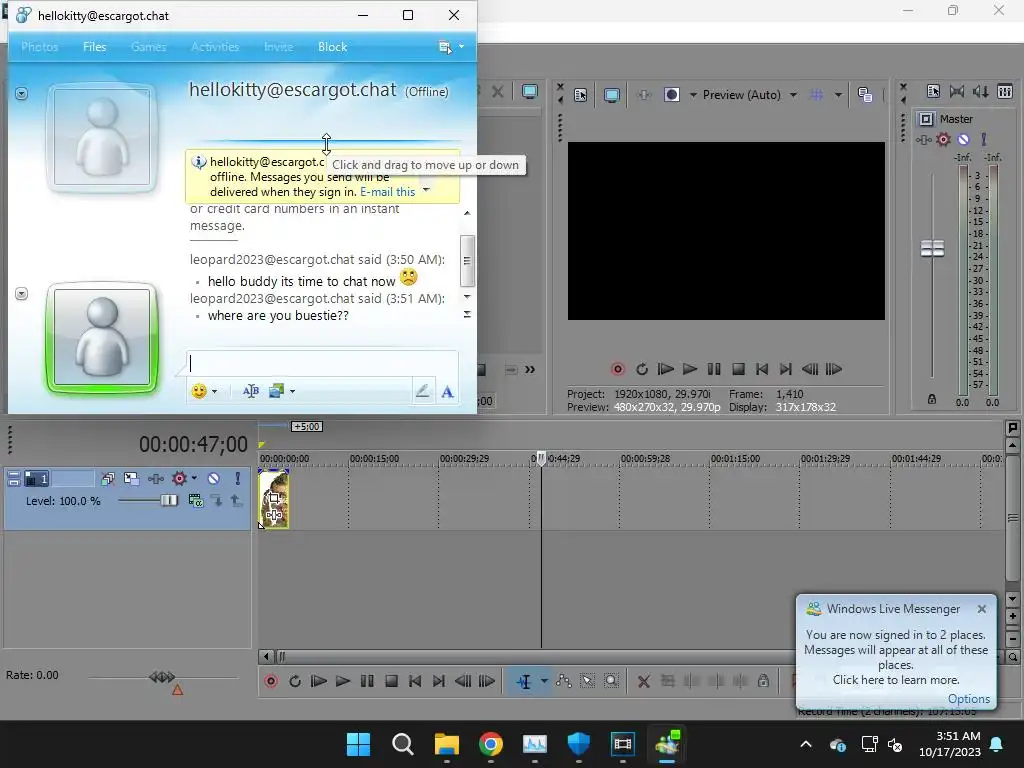
Task: Click Invite in the Messenger toolbar
Action: click(278, 47)
